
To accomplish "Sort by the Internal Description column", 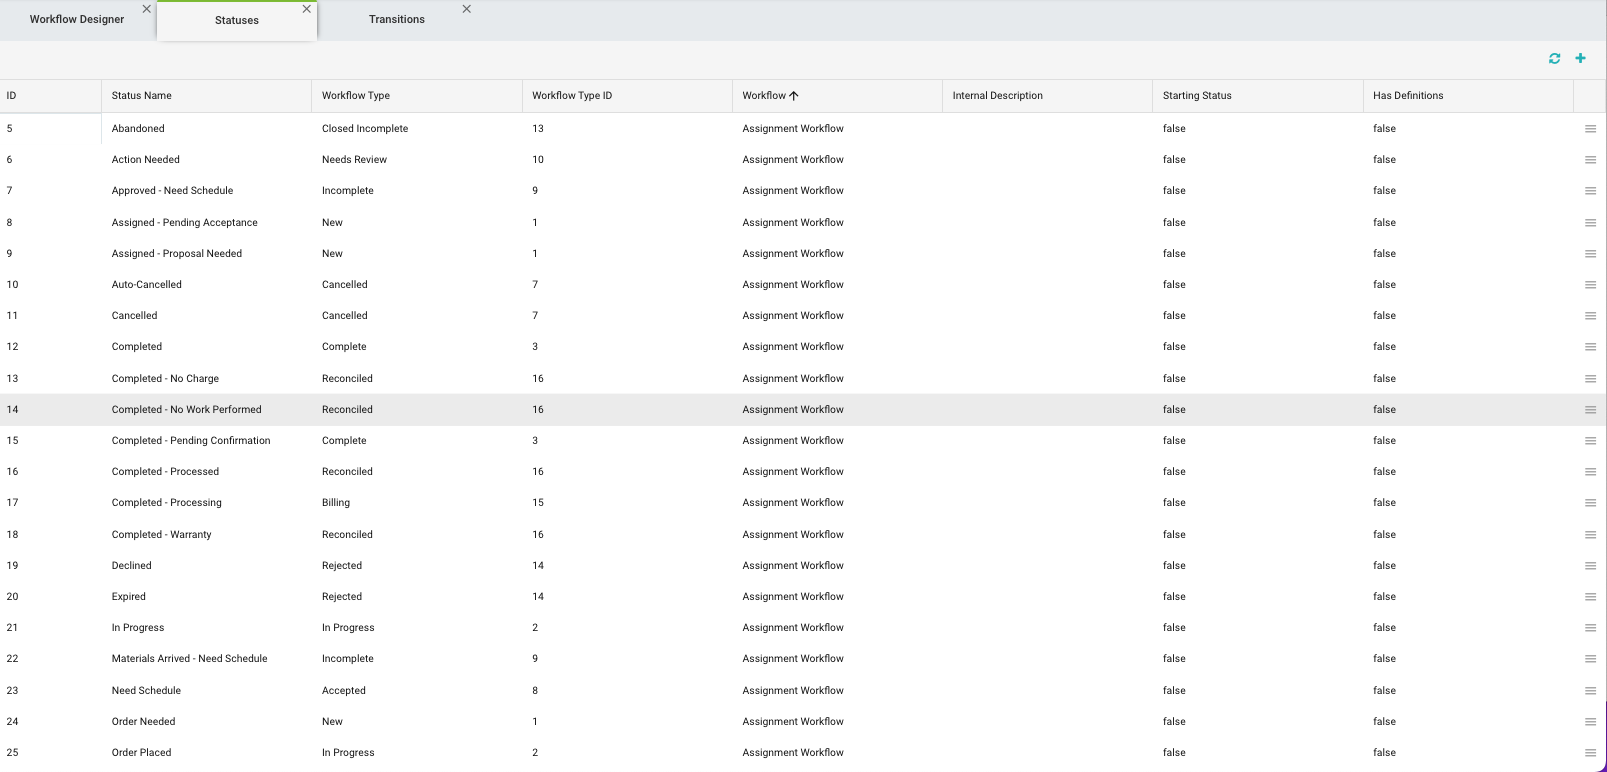I will click(1047, 96).
